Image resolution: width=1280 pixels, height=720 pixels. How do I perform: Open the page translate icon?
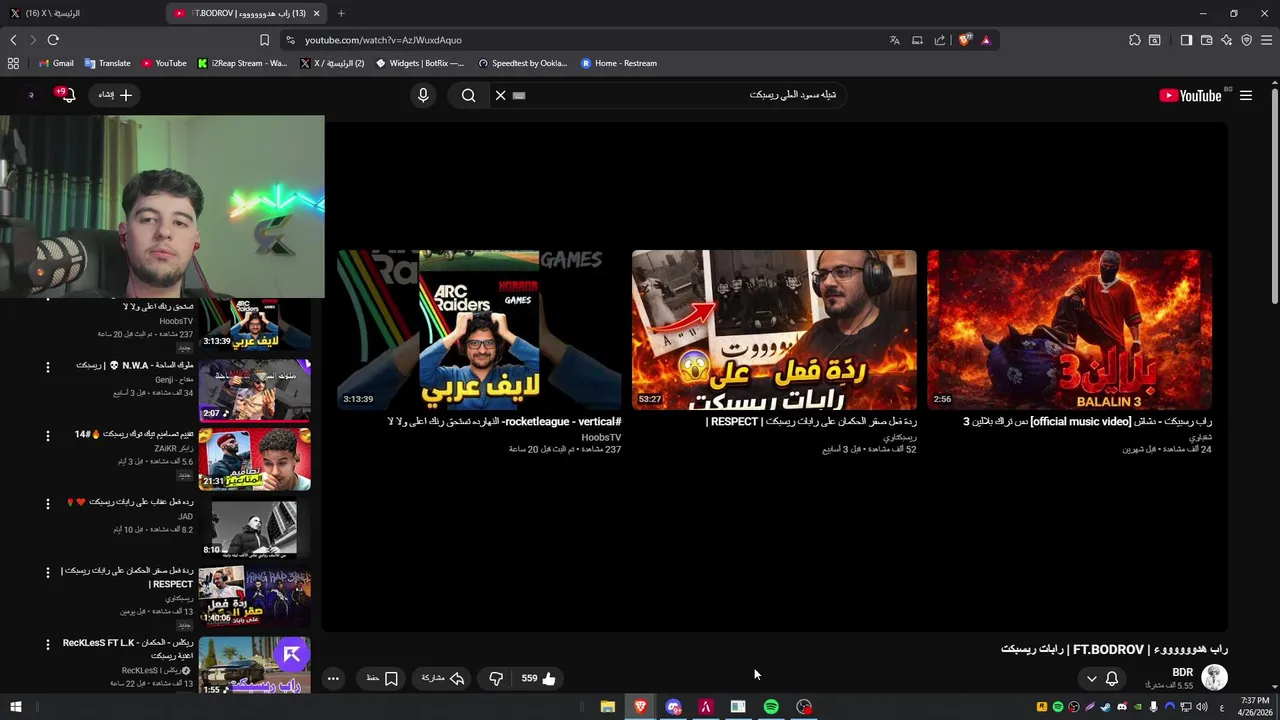pyautogui.click(x=894, y=40)
